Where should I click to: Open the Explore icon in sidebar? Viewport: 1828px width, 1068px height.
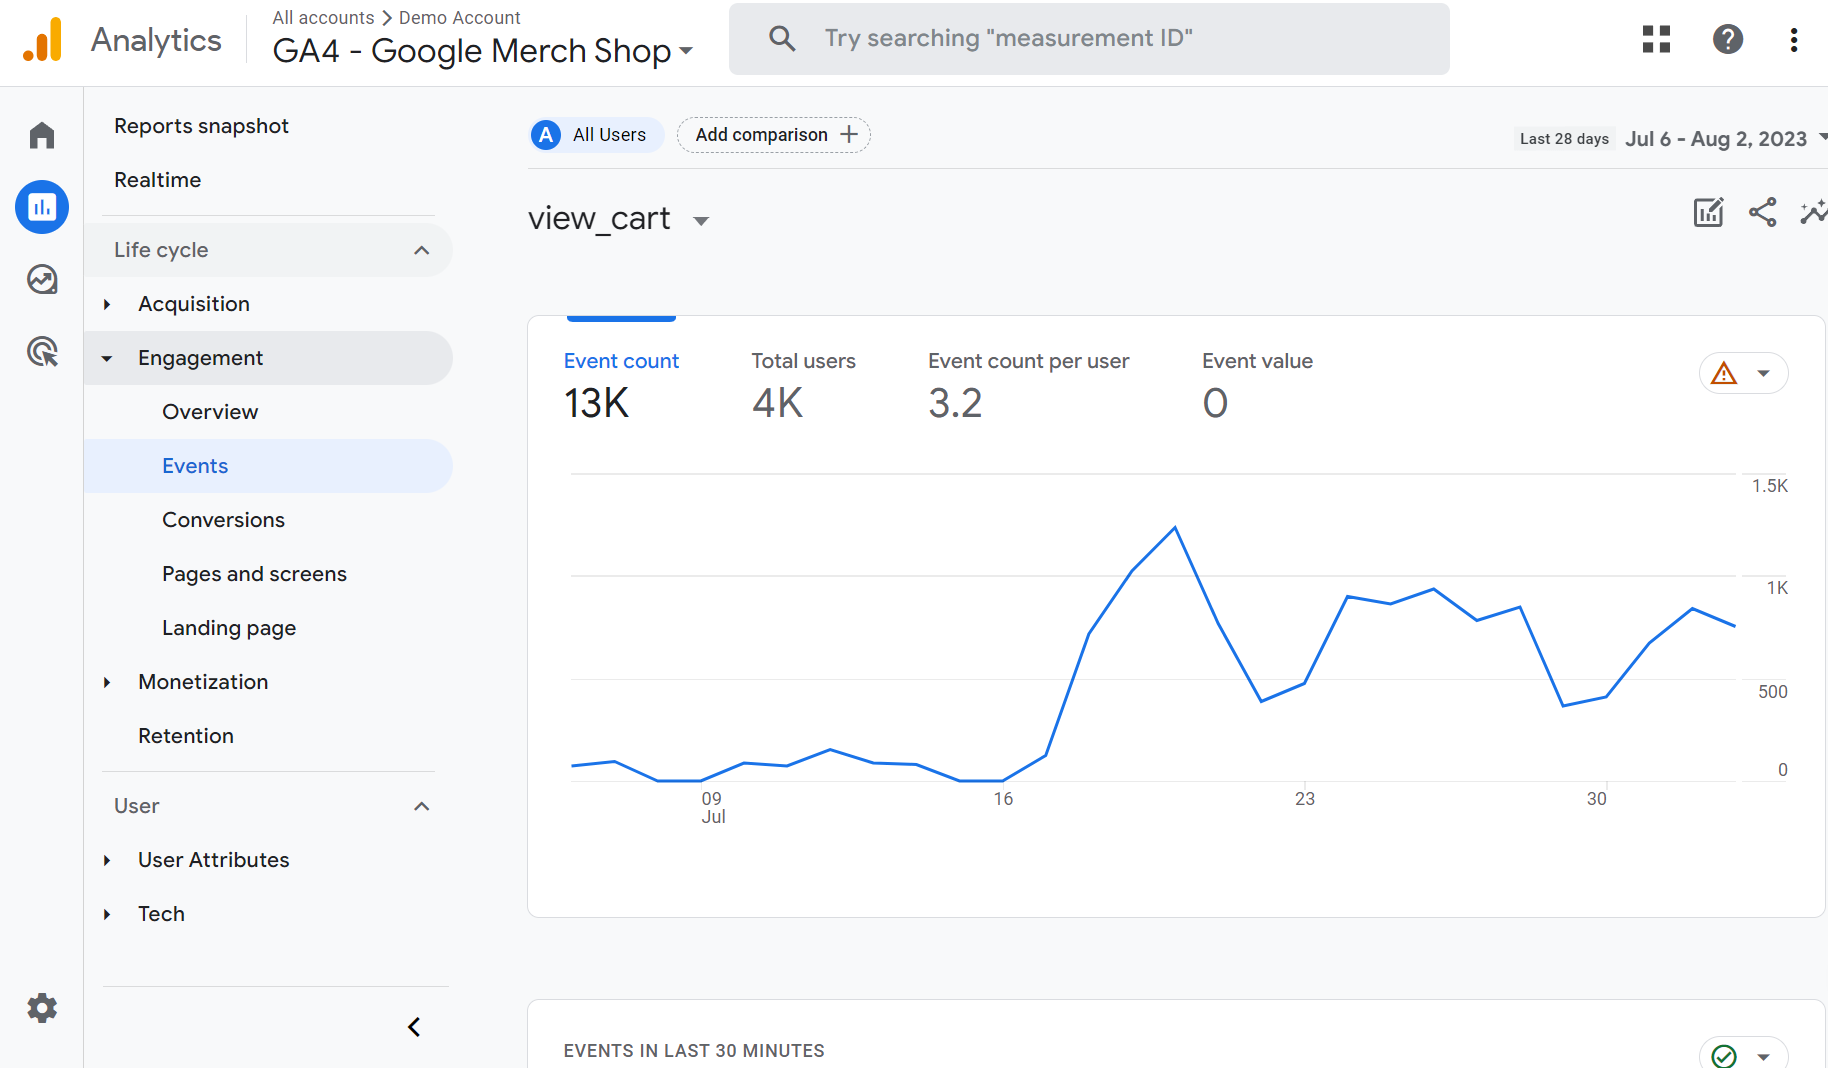coord(42,279)
